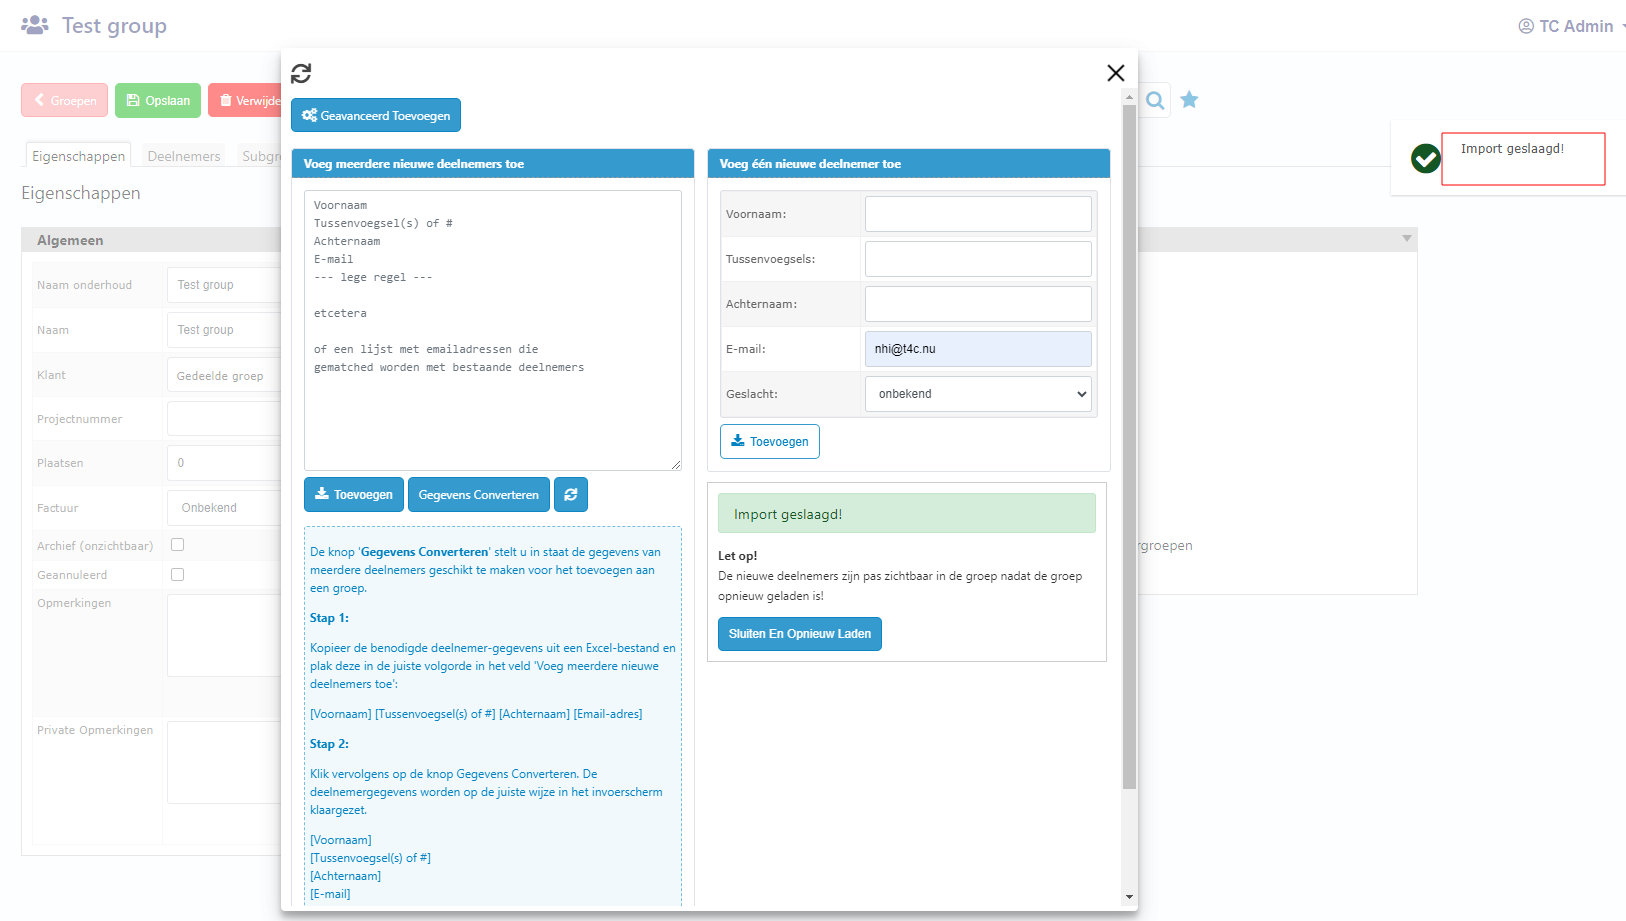Image resolution: width=1626 pixels, height=921 pixels.
Task: Toggle the Geannuleerd checkbox
Action: click(x=177, y=575)
